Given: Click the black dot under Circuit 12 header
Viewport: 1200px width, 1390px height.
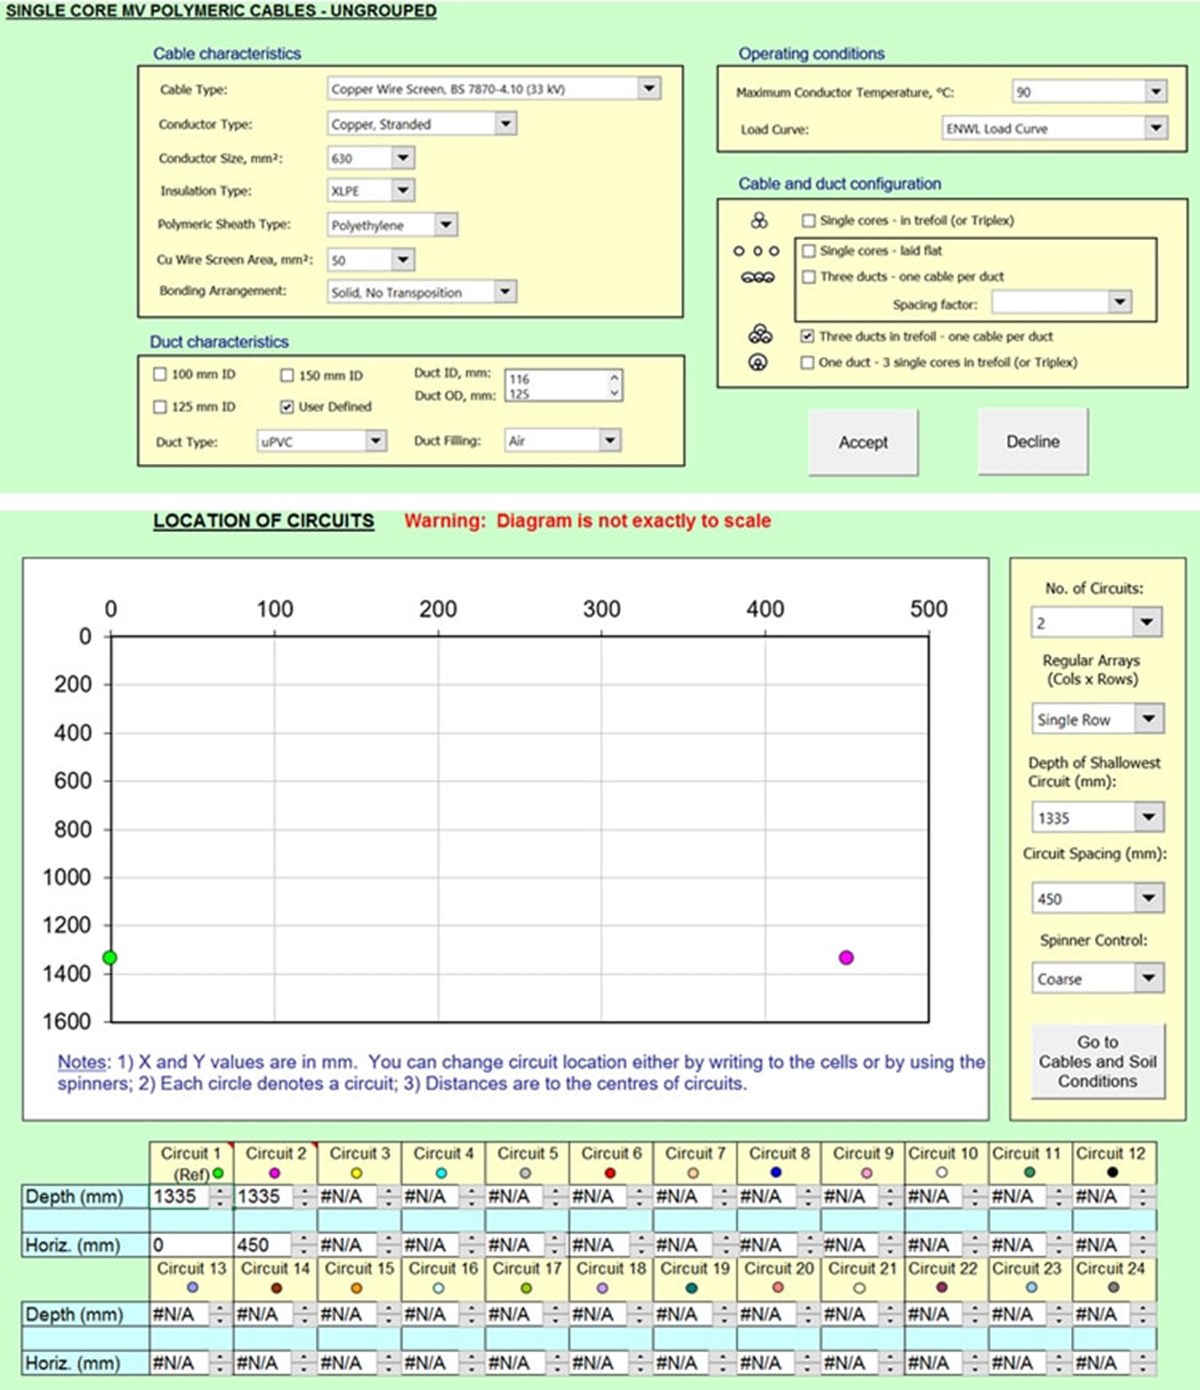Looking at the screenshot, I should pos(1112,1172).
